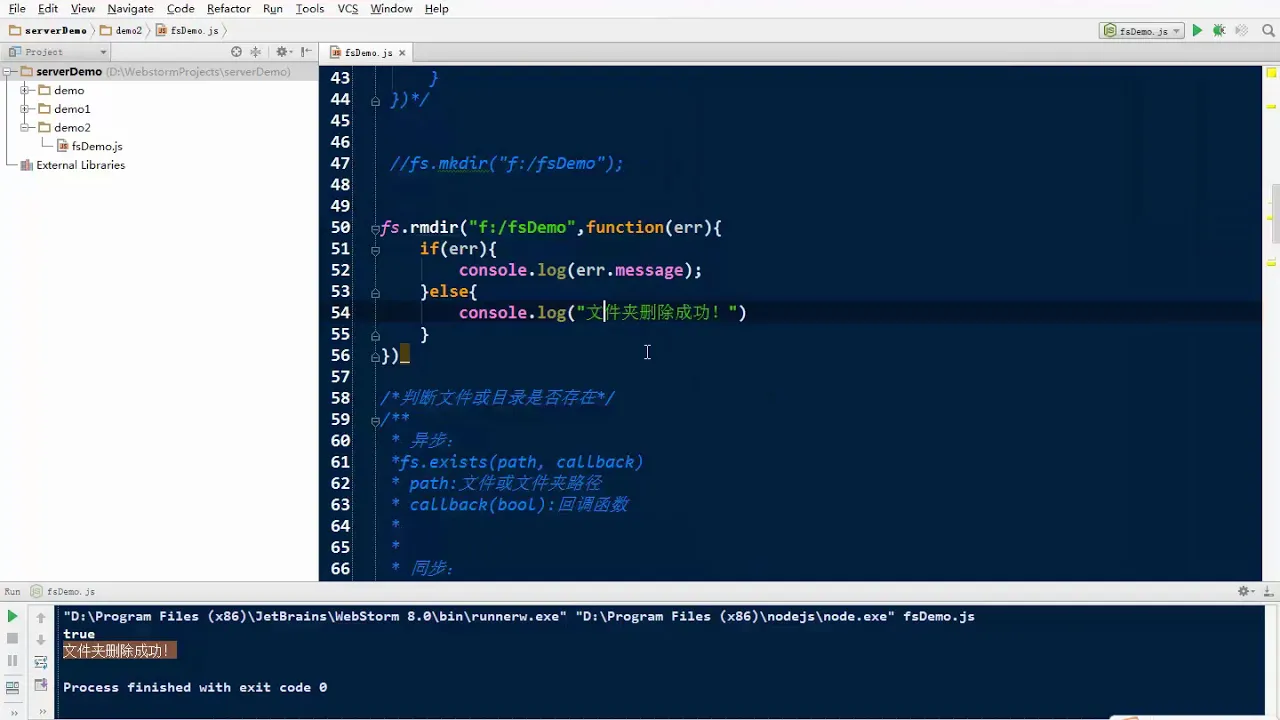Click Down the stack trace arrow
Screen dimensions: 1280x720
41,638
